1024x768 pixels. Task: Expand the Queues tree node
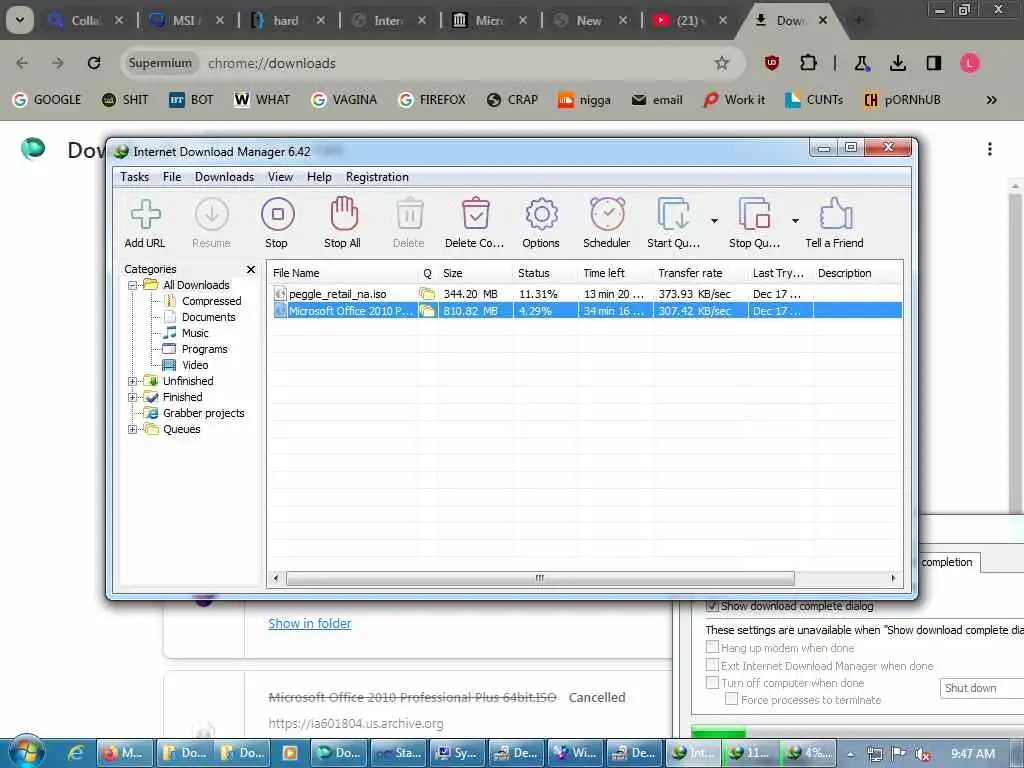point(133,429)
